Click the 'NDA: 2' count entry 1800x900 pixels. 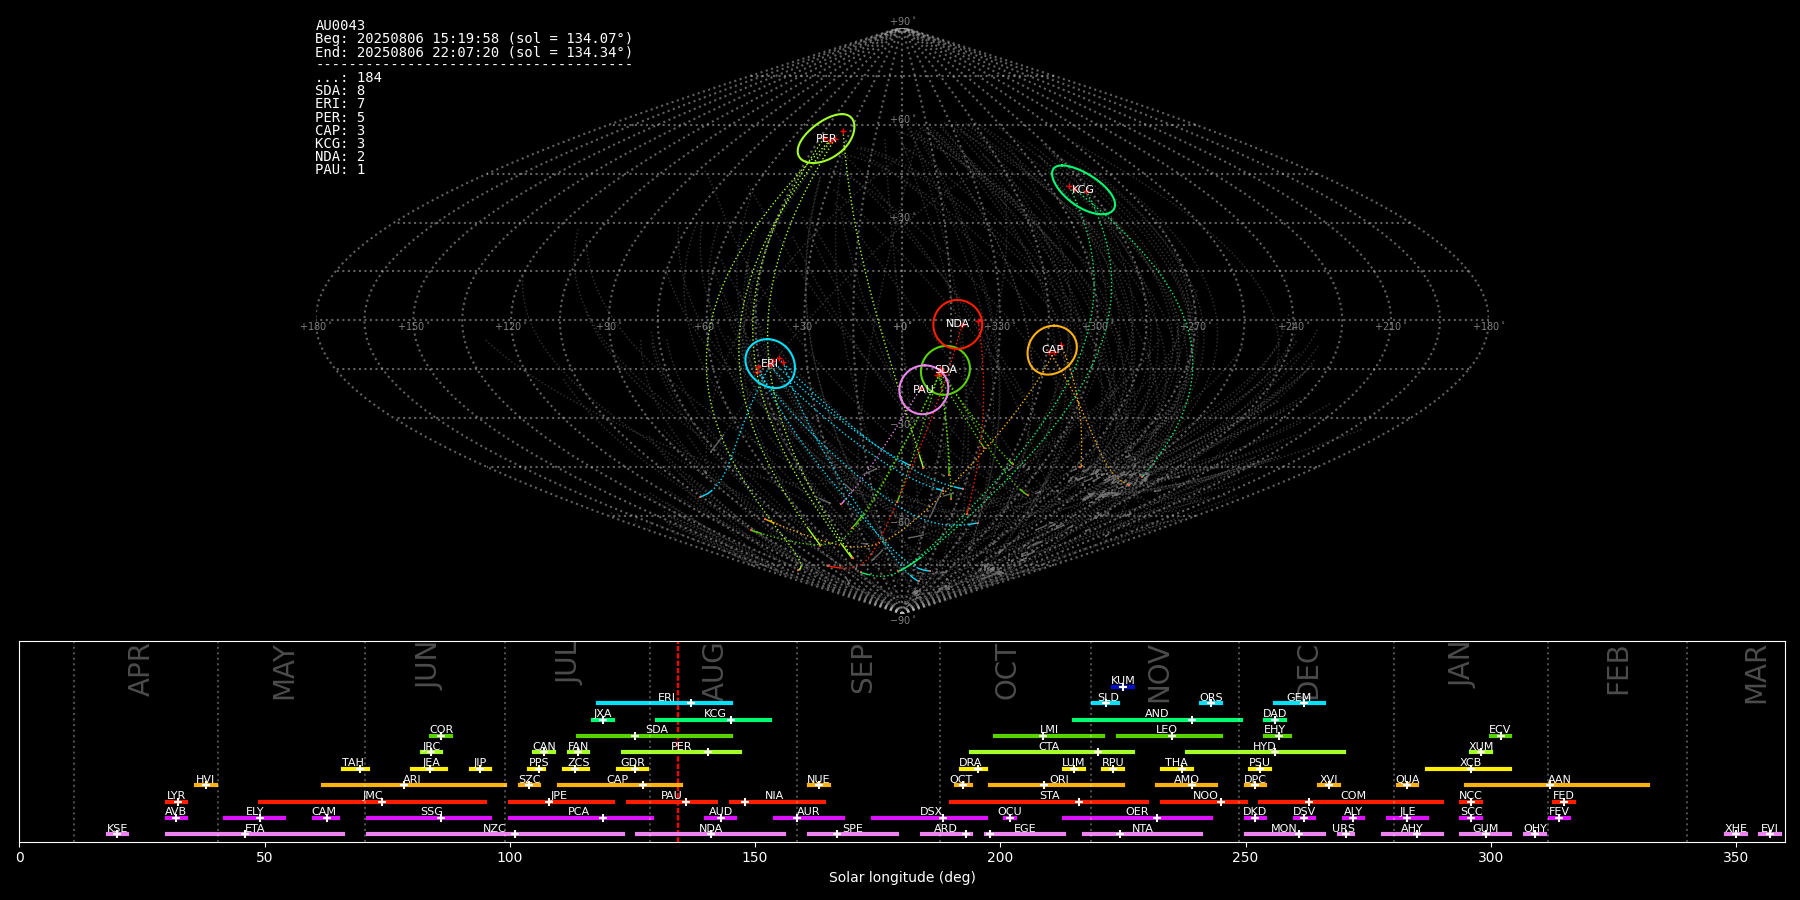click(340, 157)
